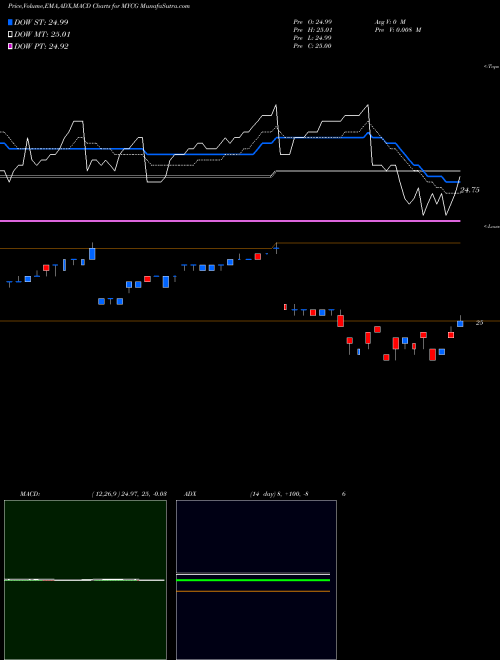Click the 'ADX' panel heading

click(x=190, y=494)
